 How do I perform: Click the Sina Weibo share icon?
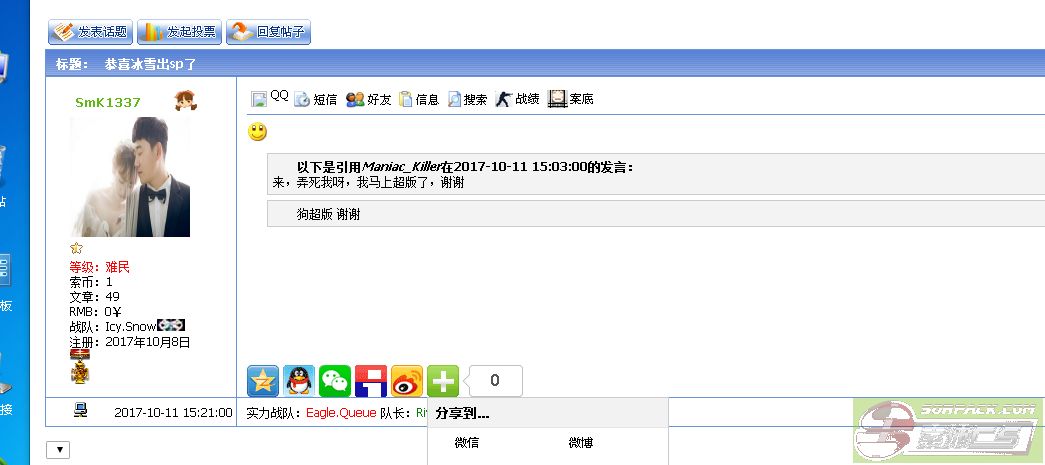pos(407,381)
